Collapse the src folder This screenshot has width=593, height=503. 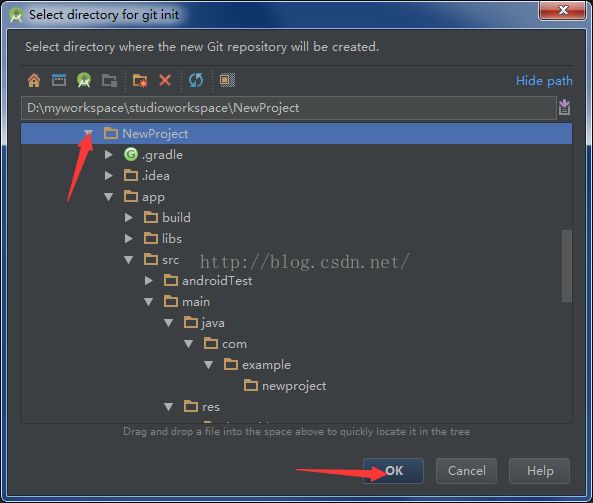(x=129, y=260)
